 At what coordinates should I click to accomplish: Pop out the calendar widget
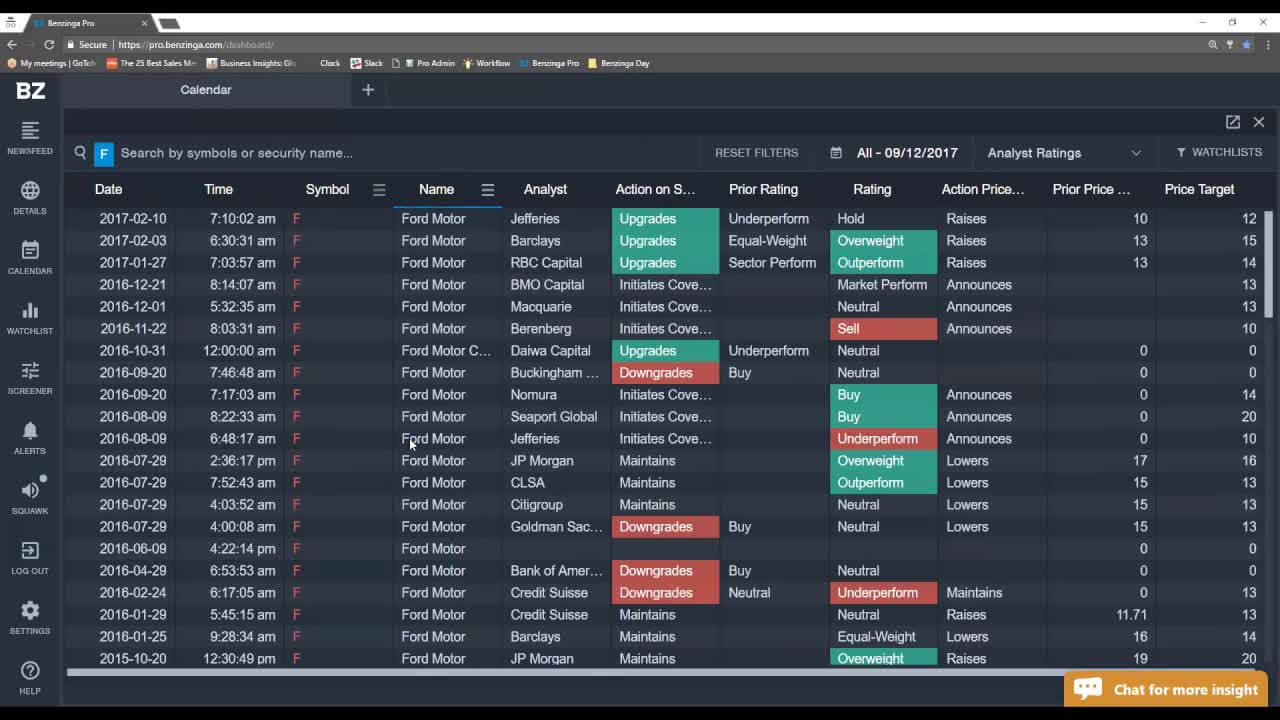(1233, 122)
